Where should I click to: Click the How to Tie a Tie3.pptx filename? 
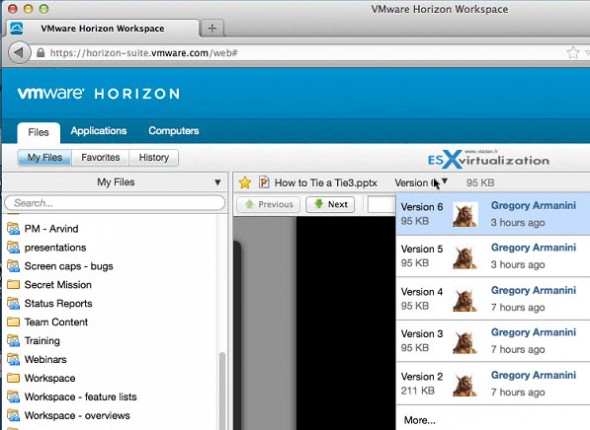tap(326, 183)
